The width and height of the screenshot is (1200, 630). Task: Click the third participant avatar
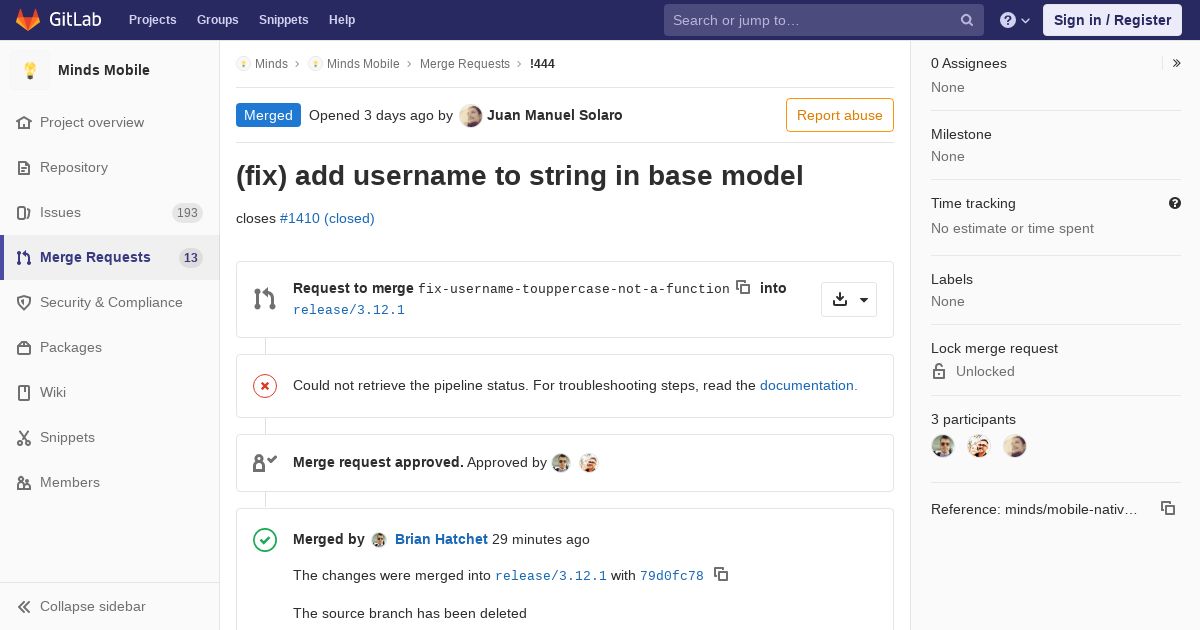[1015, 446]
